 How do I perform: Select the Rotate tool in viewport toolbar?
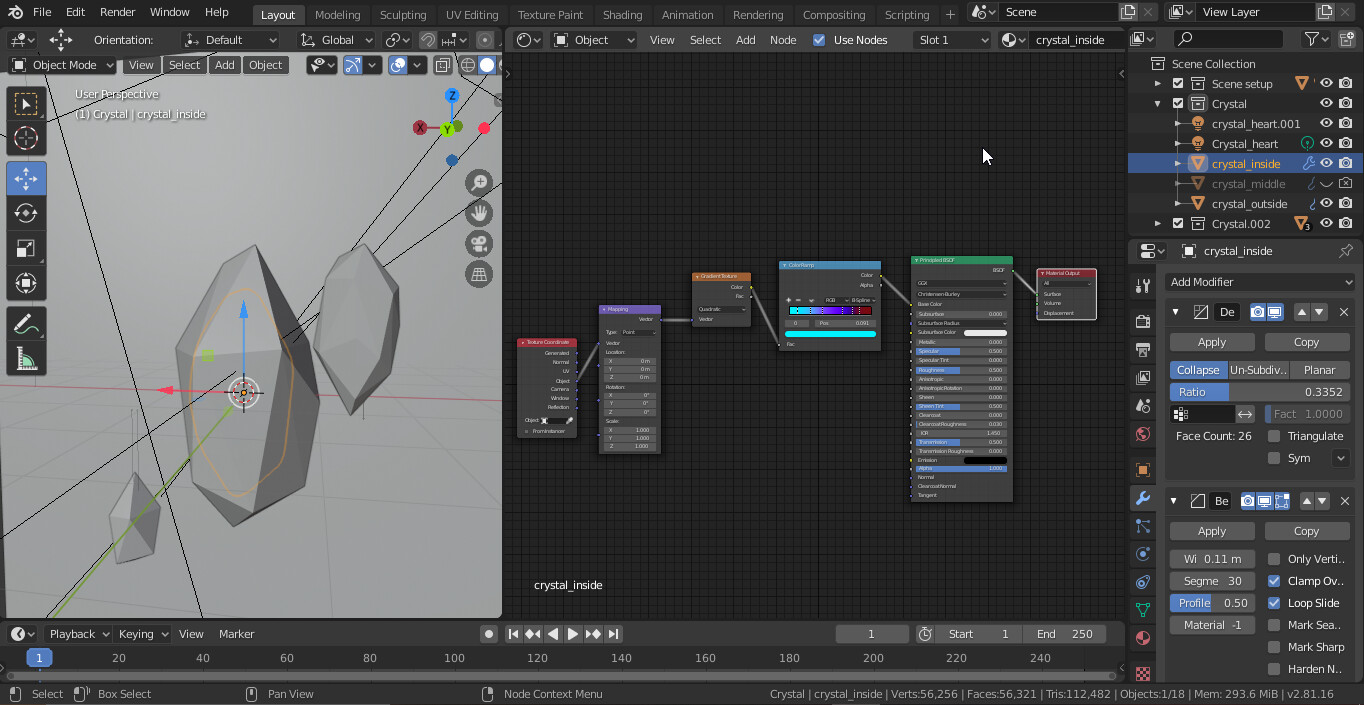(26, 213)
